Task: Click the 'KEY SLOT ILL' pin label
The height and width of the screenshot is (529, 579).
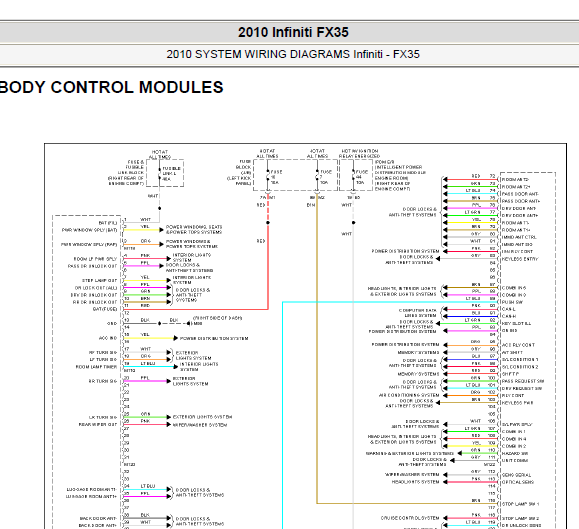Action: click(x=516, y=323)
